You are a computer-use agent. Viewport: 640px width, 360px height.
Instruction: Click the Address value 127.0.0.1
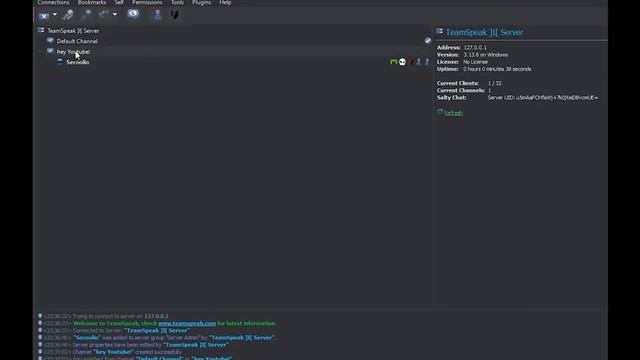point(475,48)
